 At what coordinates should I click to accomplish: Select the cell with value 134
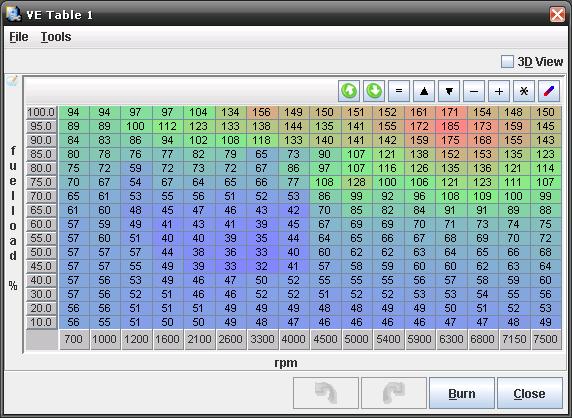pos(230,112)
